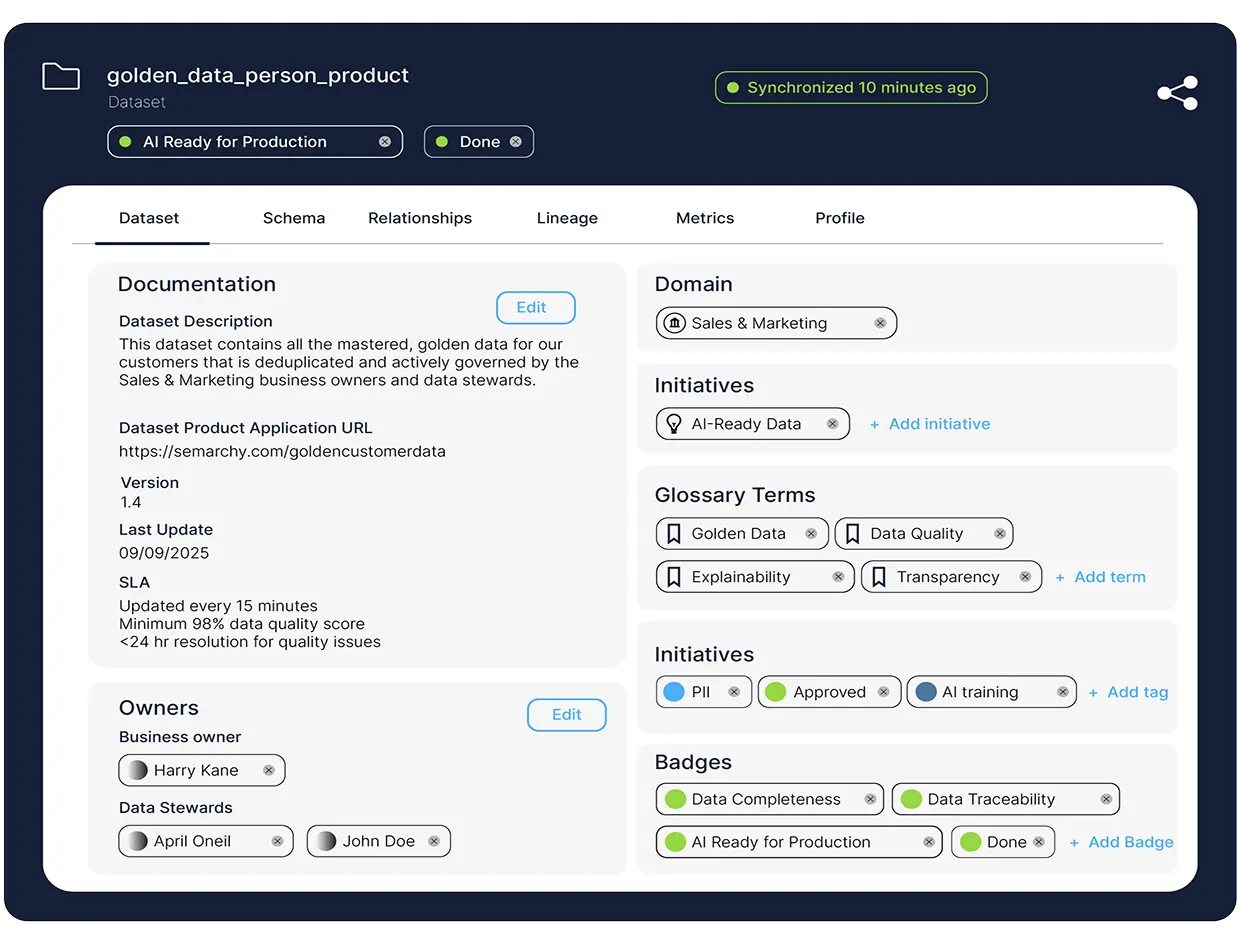Click Add tag link
1256x944 pixels.
(x=1128, y=692)
